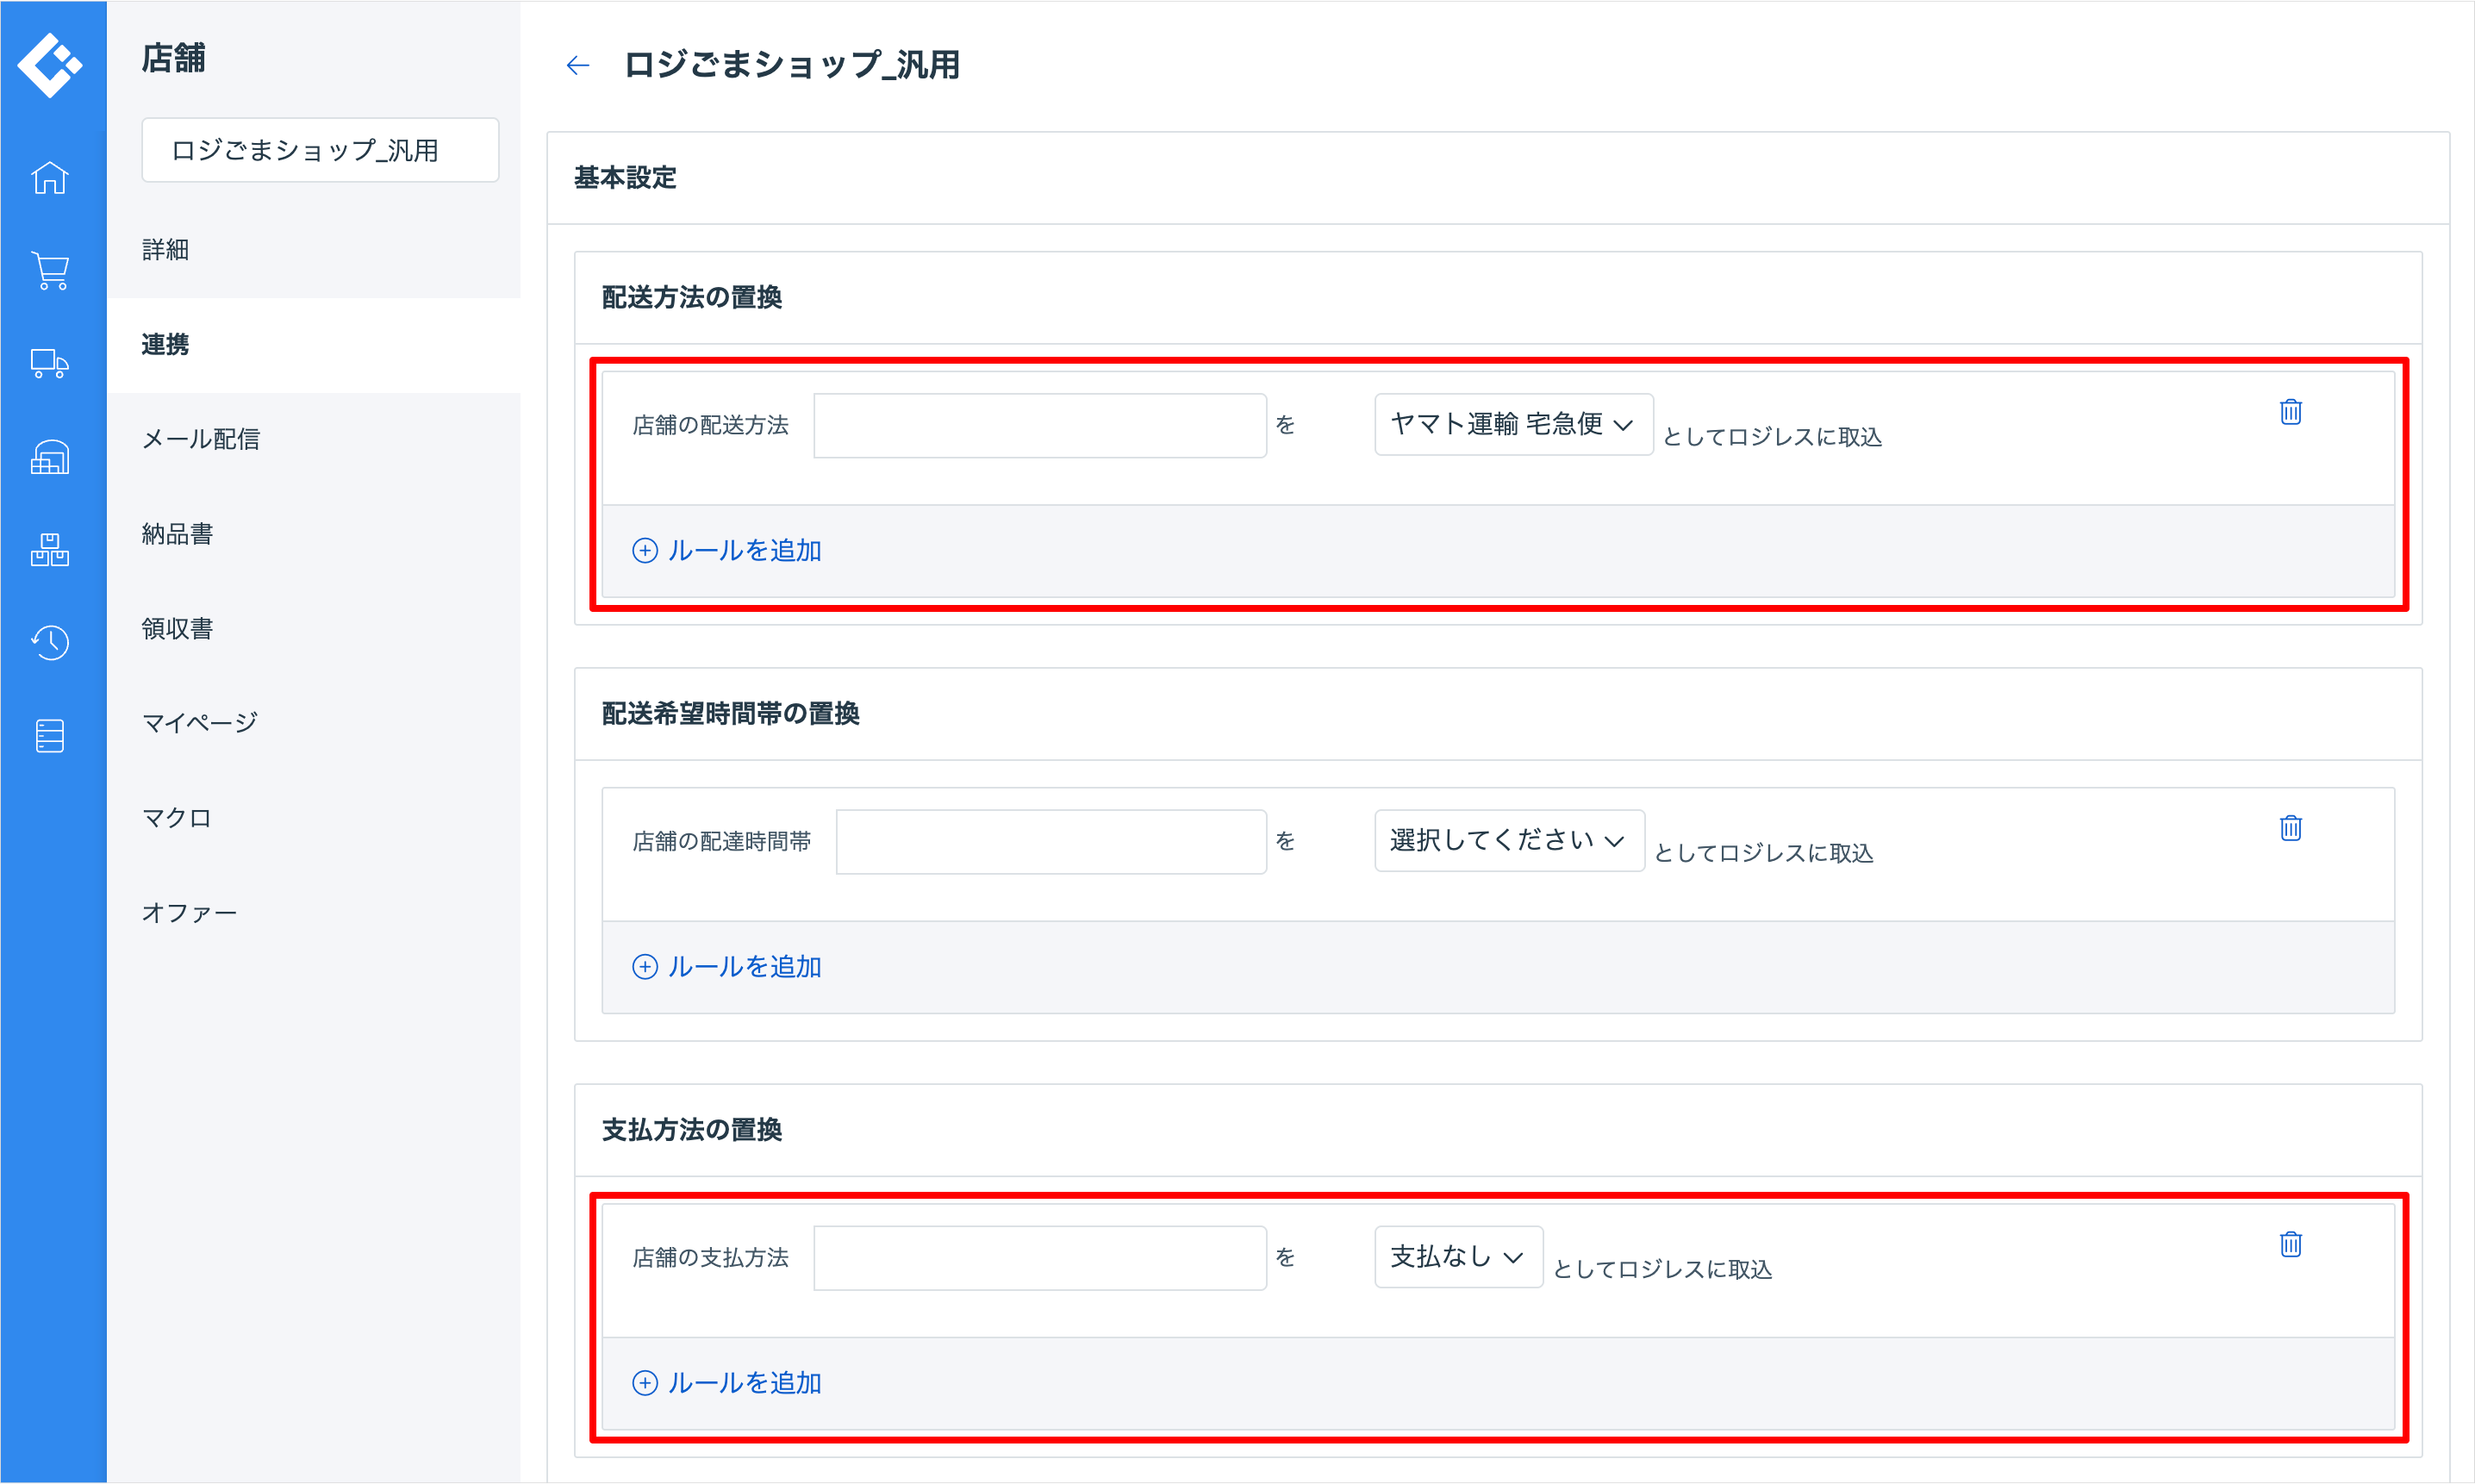The image size is (2475, 1484).
Task: Add a rule under 支払方法の置換
Action: point(727,1382)
